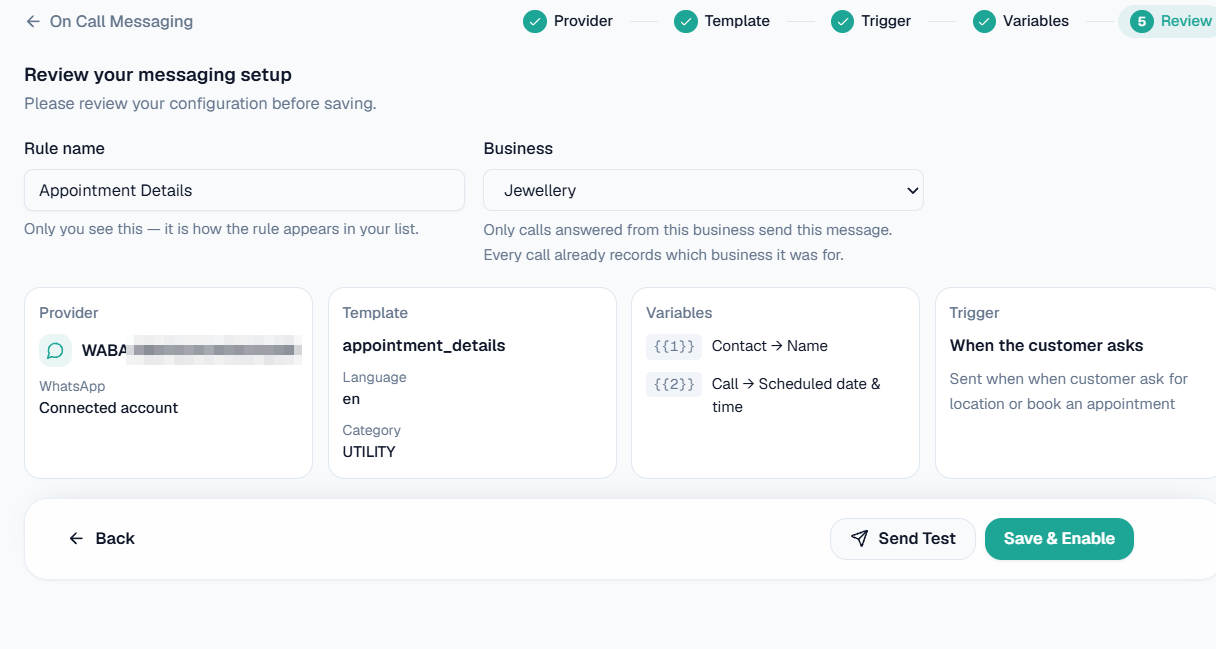Click the WhatsApp chat bubble provider icon

pos(56,350)
